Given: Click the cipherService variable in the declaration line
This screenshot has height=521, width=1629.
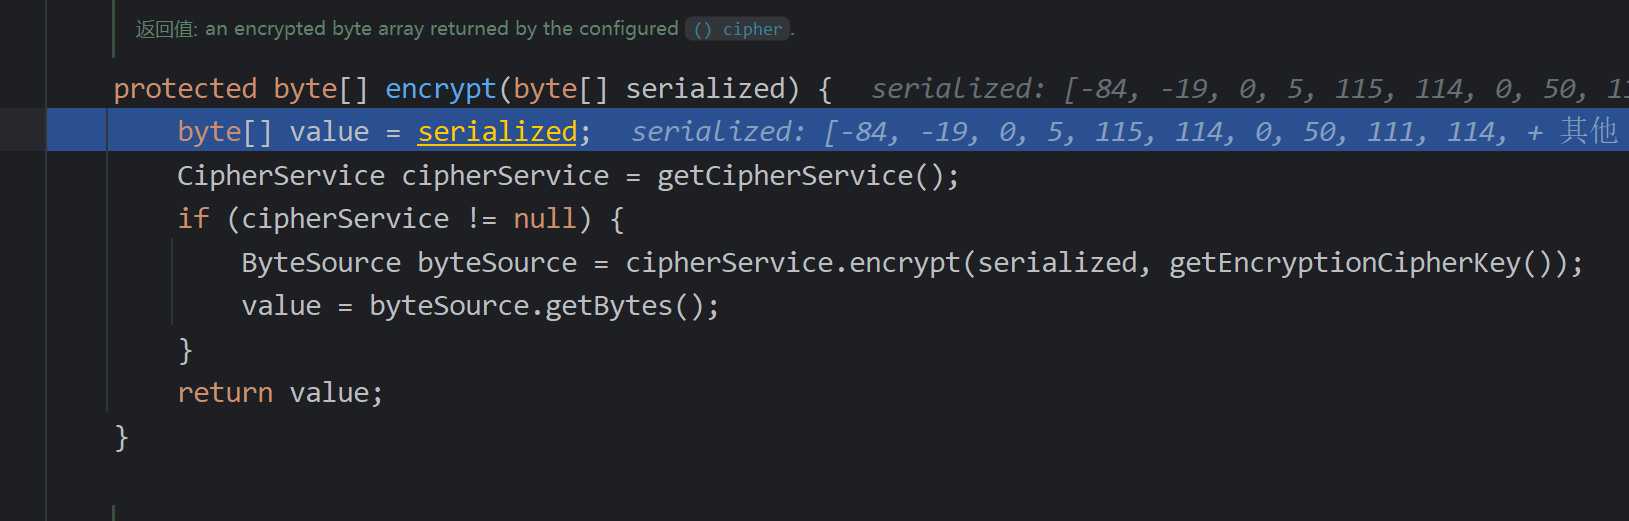Looking at the screenshot, I should click(505, 176).
